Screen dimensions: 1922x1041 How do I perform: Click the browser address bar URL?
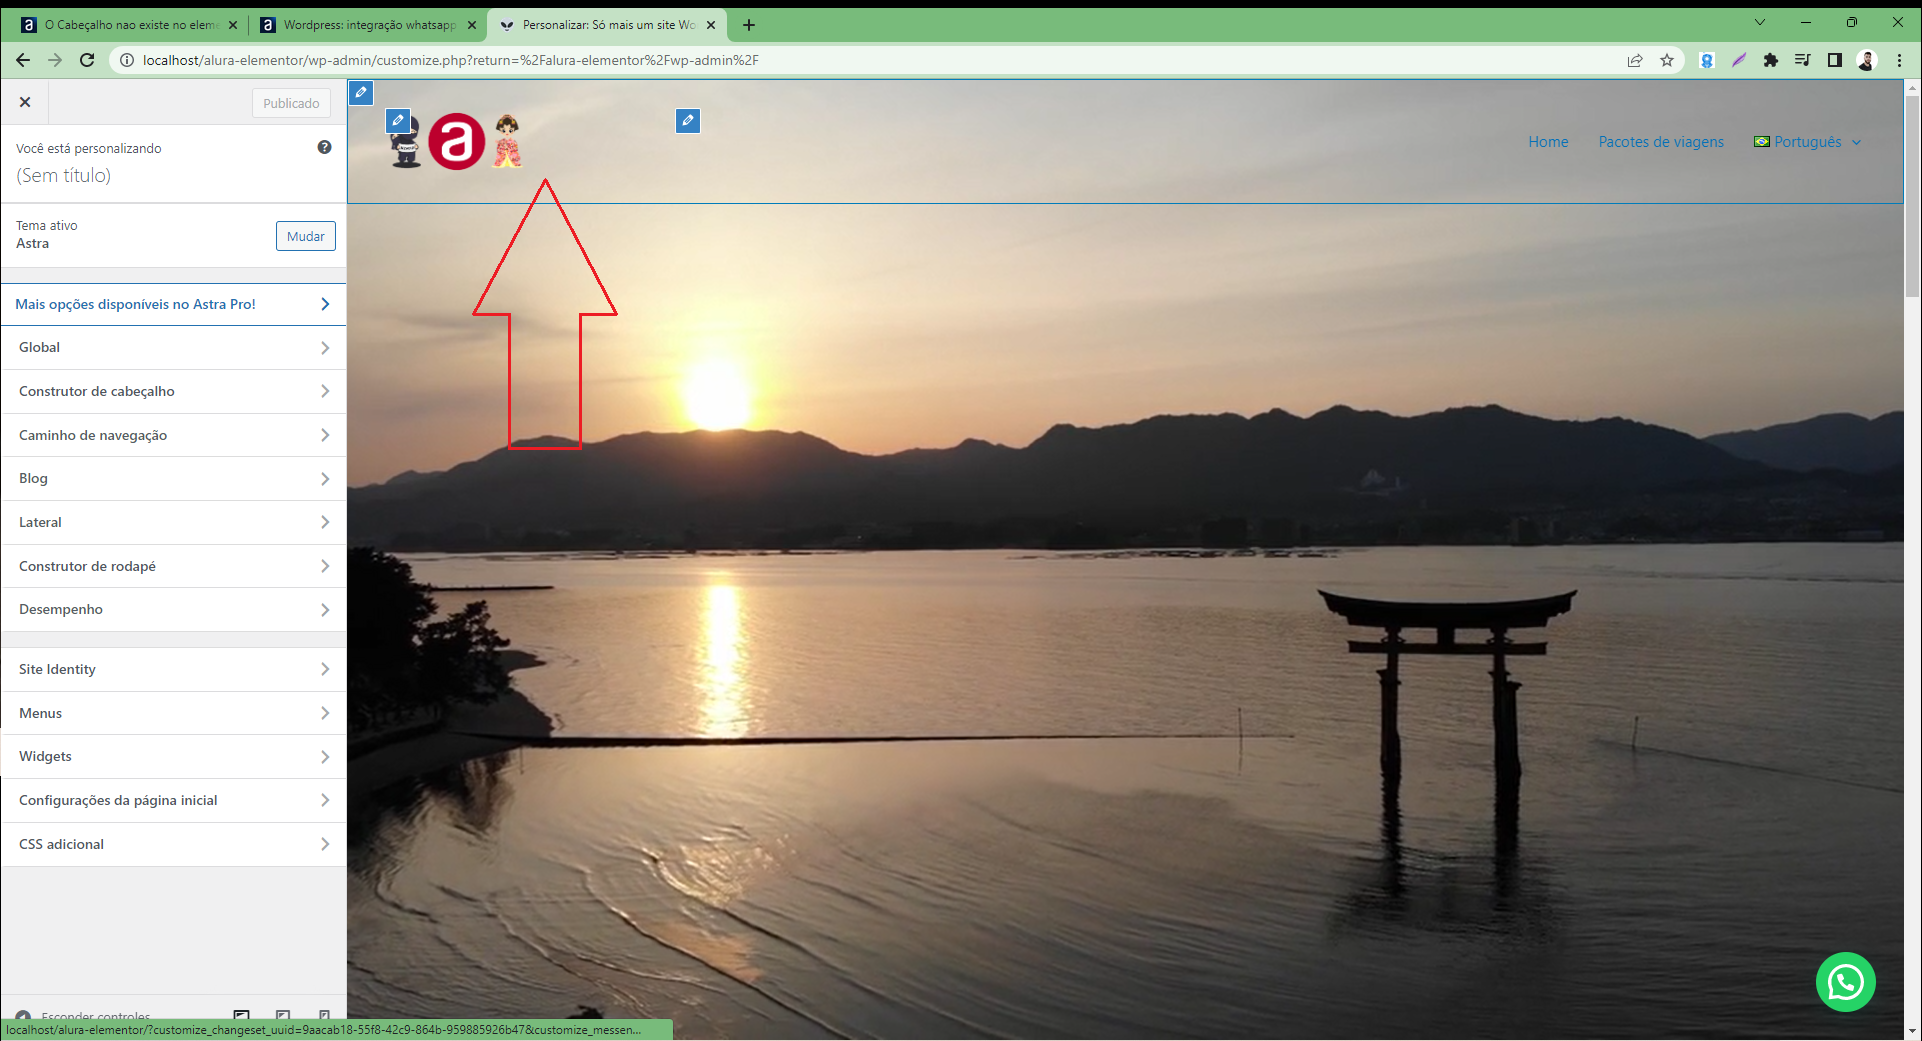pos(450,60)
